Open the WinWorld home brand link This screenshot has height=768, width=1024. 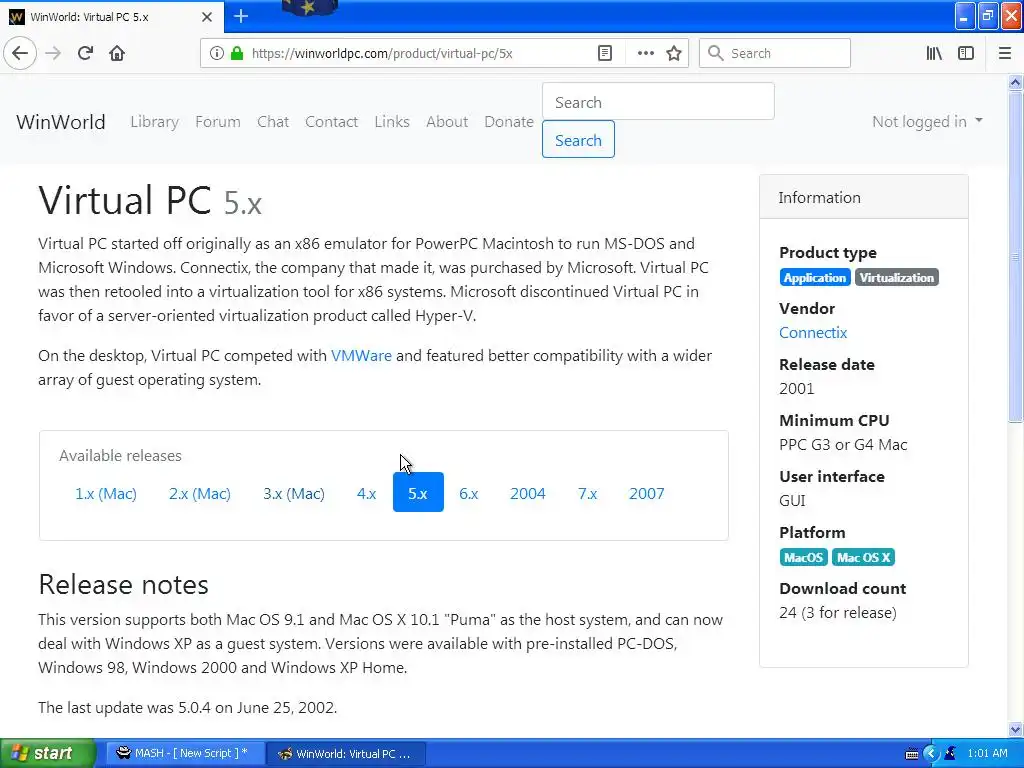tap(61, 121)
